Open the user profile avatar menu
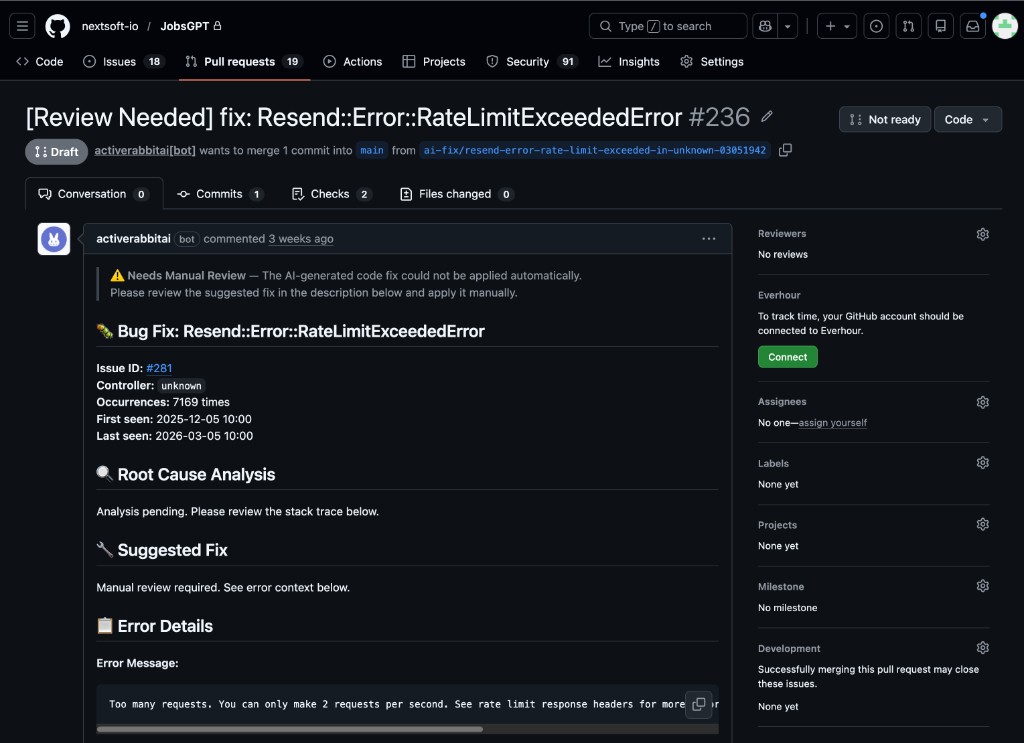Image resolution: width=1024 pixels, height=743 pixels. (x=1004, y=26)
